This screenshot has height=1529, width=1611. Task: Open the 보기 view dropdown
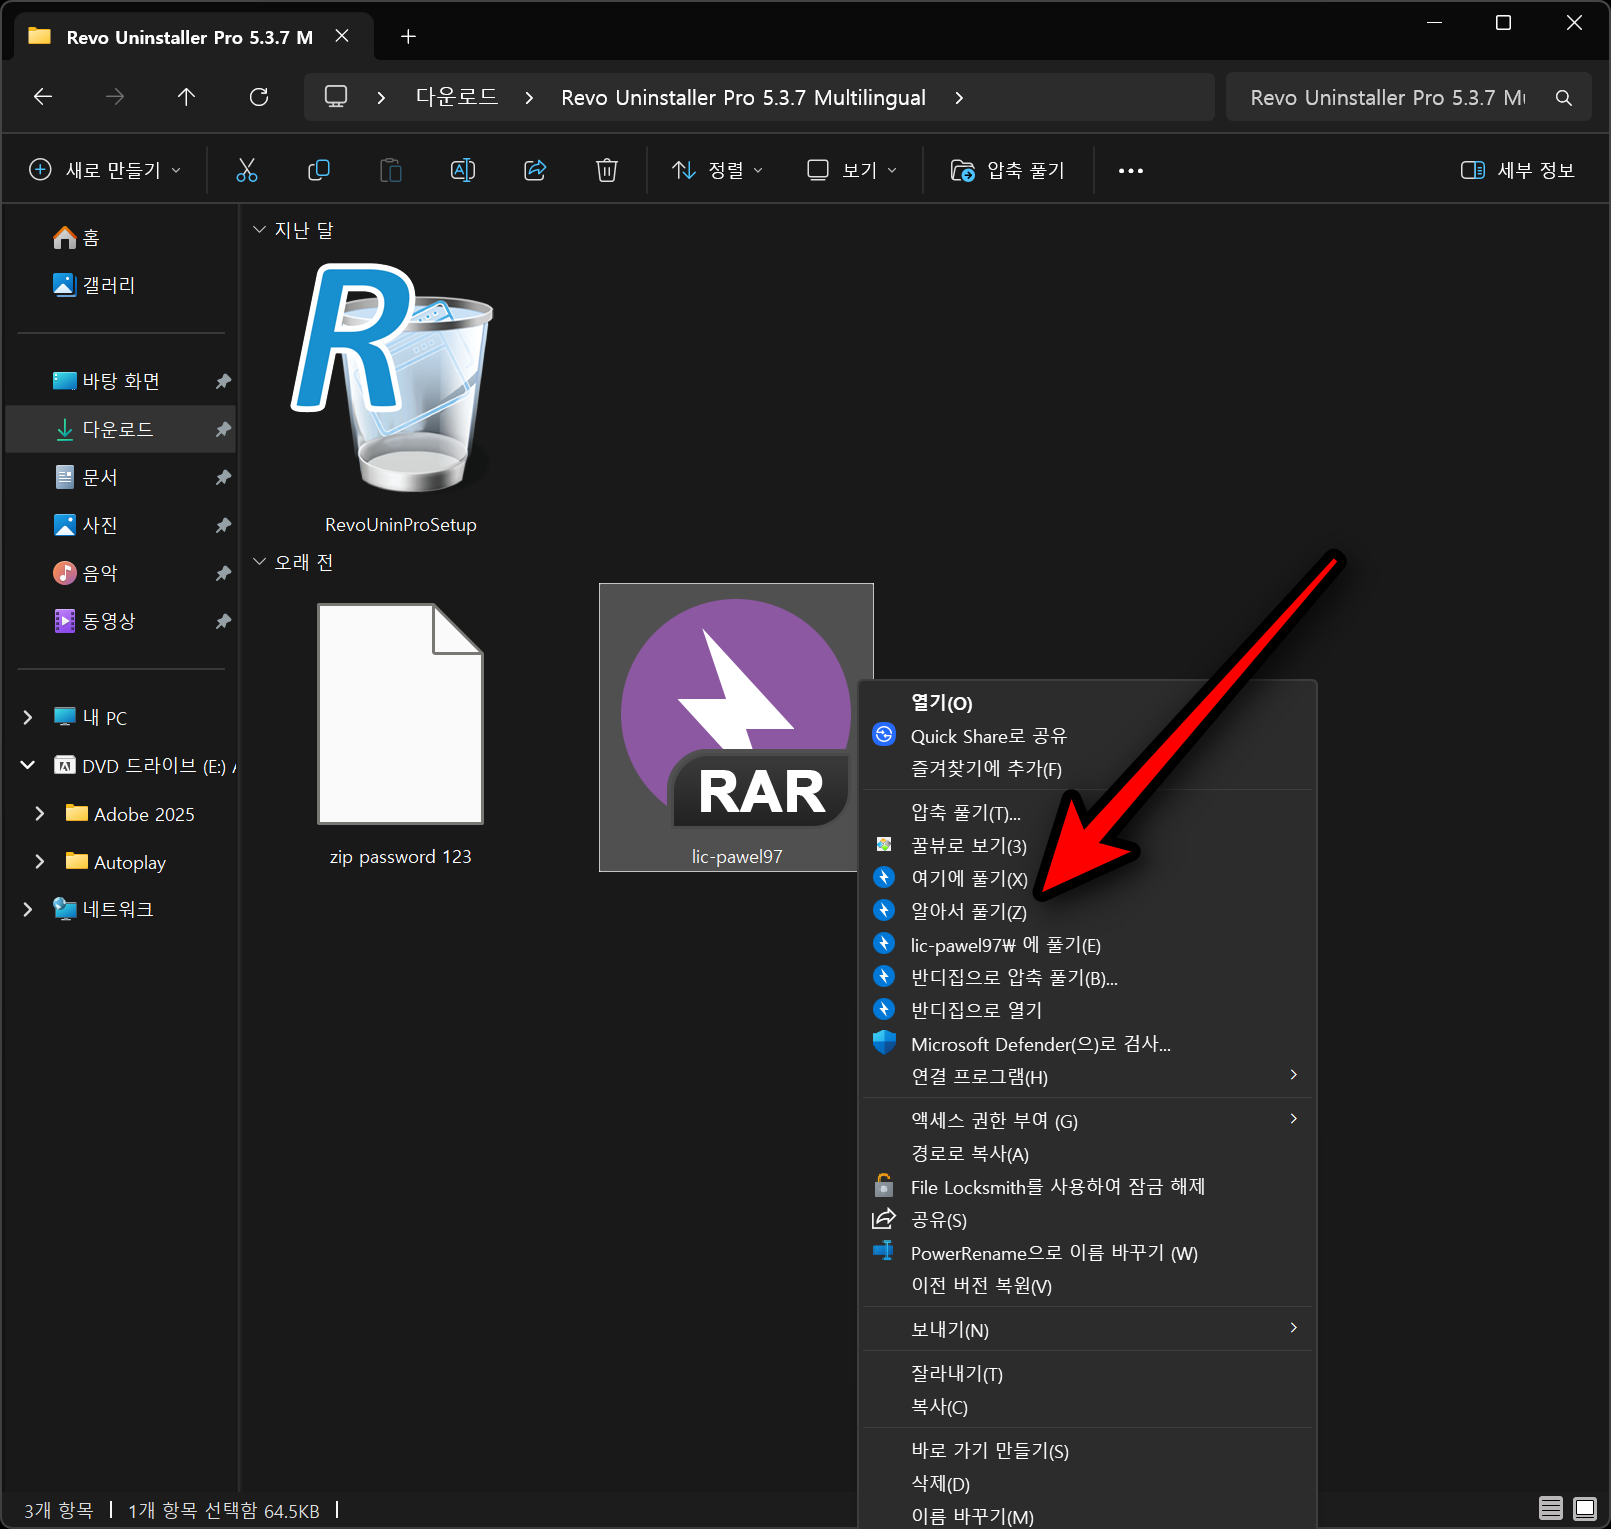pos(852,170)
